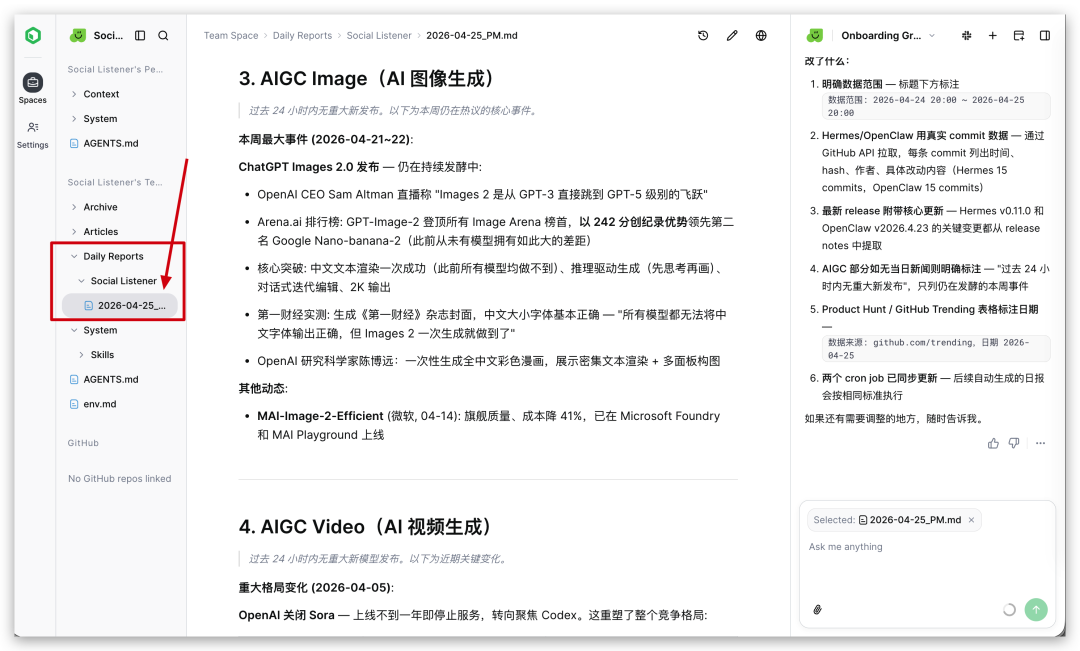Remove selected file 2026-04-25_PM.md chip
This screenshot has width=1080, height=651.
pyautogui.click(x=971, y=520)
